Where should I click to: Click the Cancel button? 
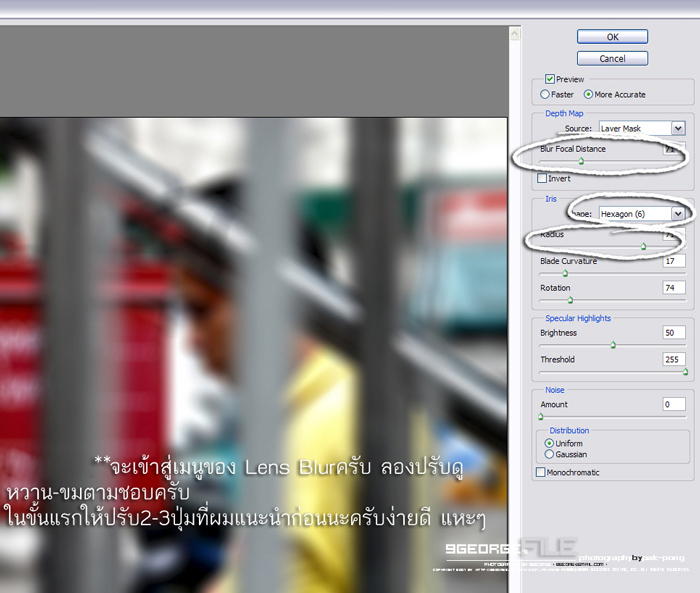tap(612, 58)
